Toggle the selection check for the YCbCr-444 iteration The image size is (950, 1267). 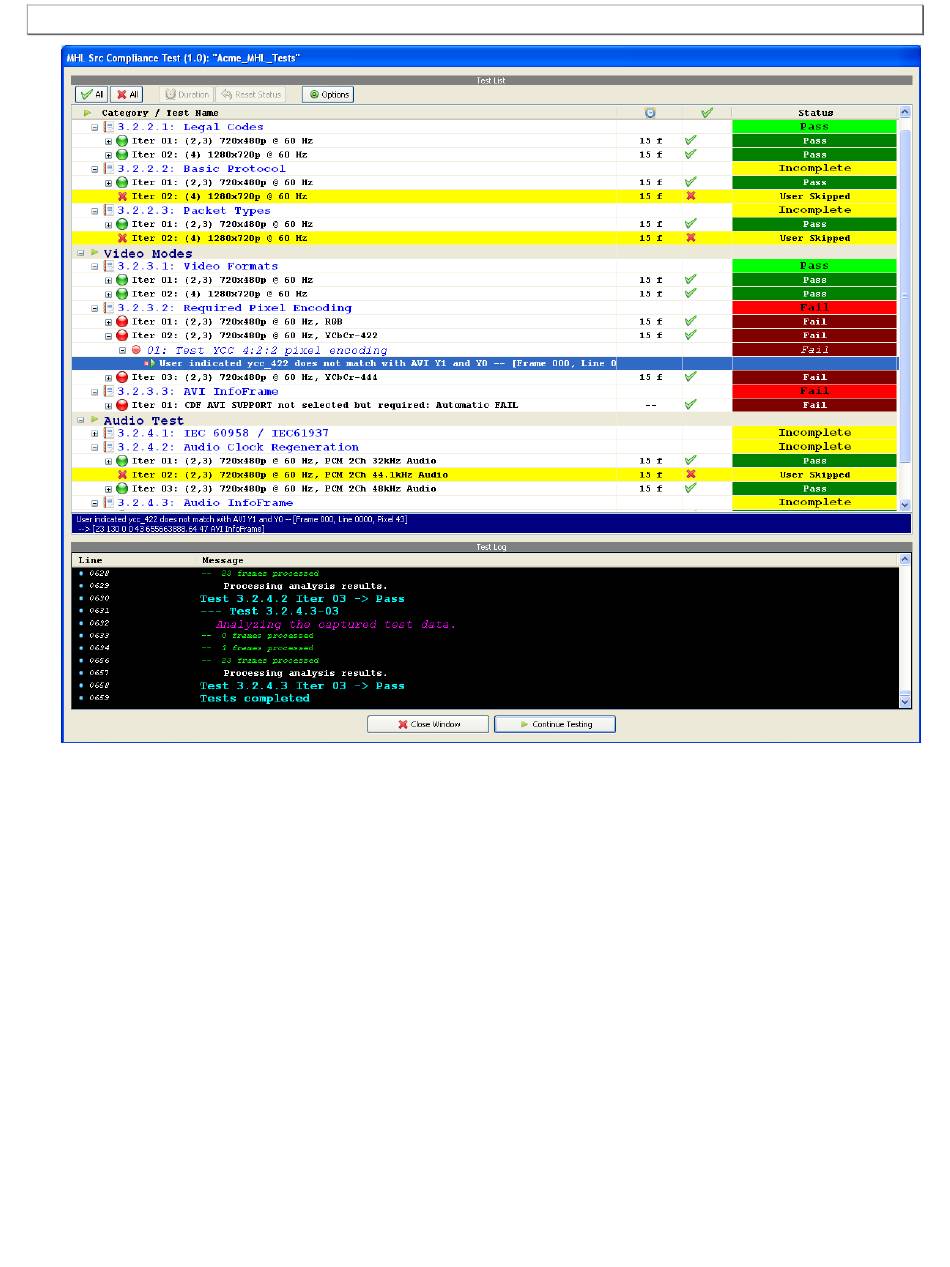coord(690,378)
